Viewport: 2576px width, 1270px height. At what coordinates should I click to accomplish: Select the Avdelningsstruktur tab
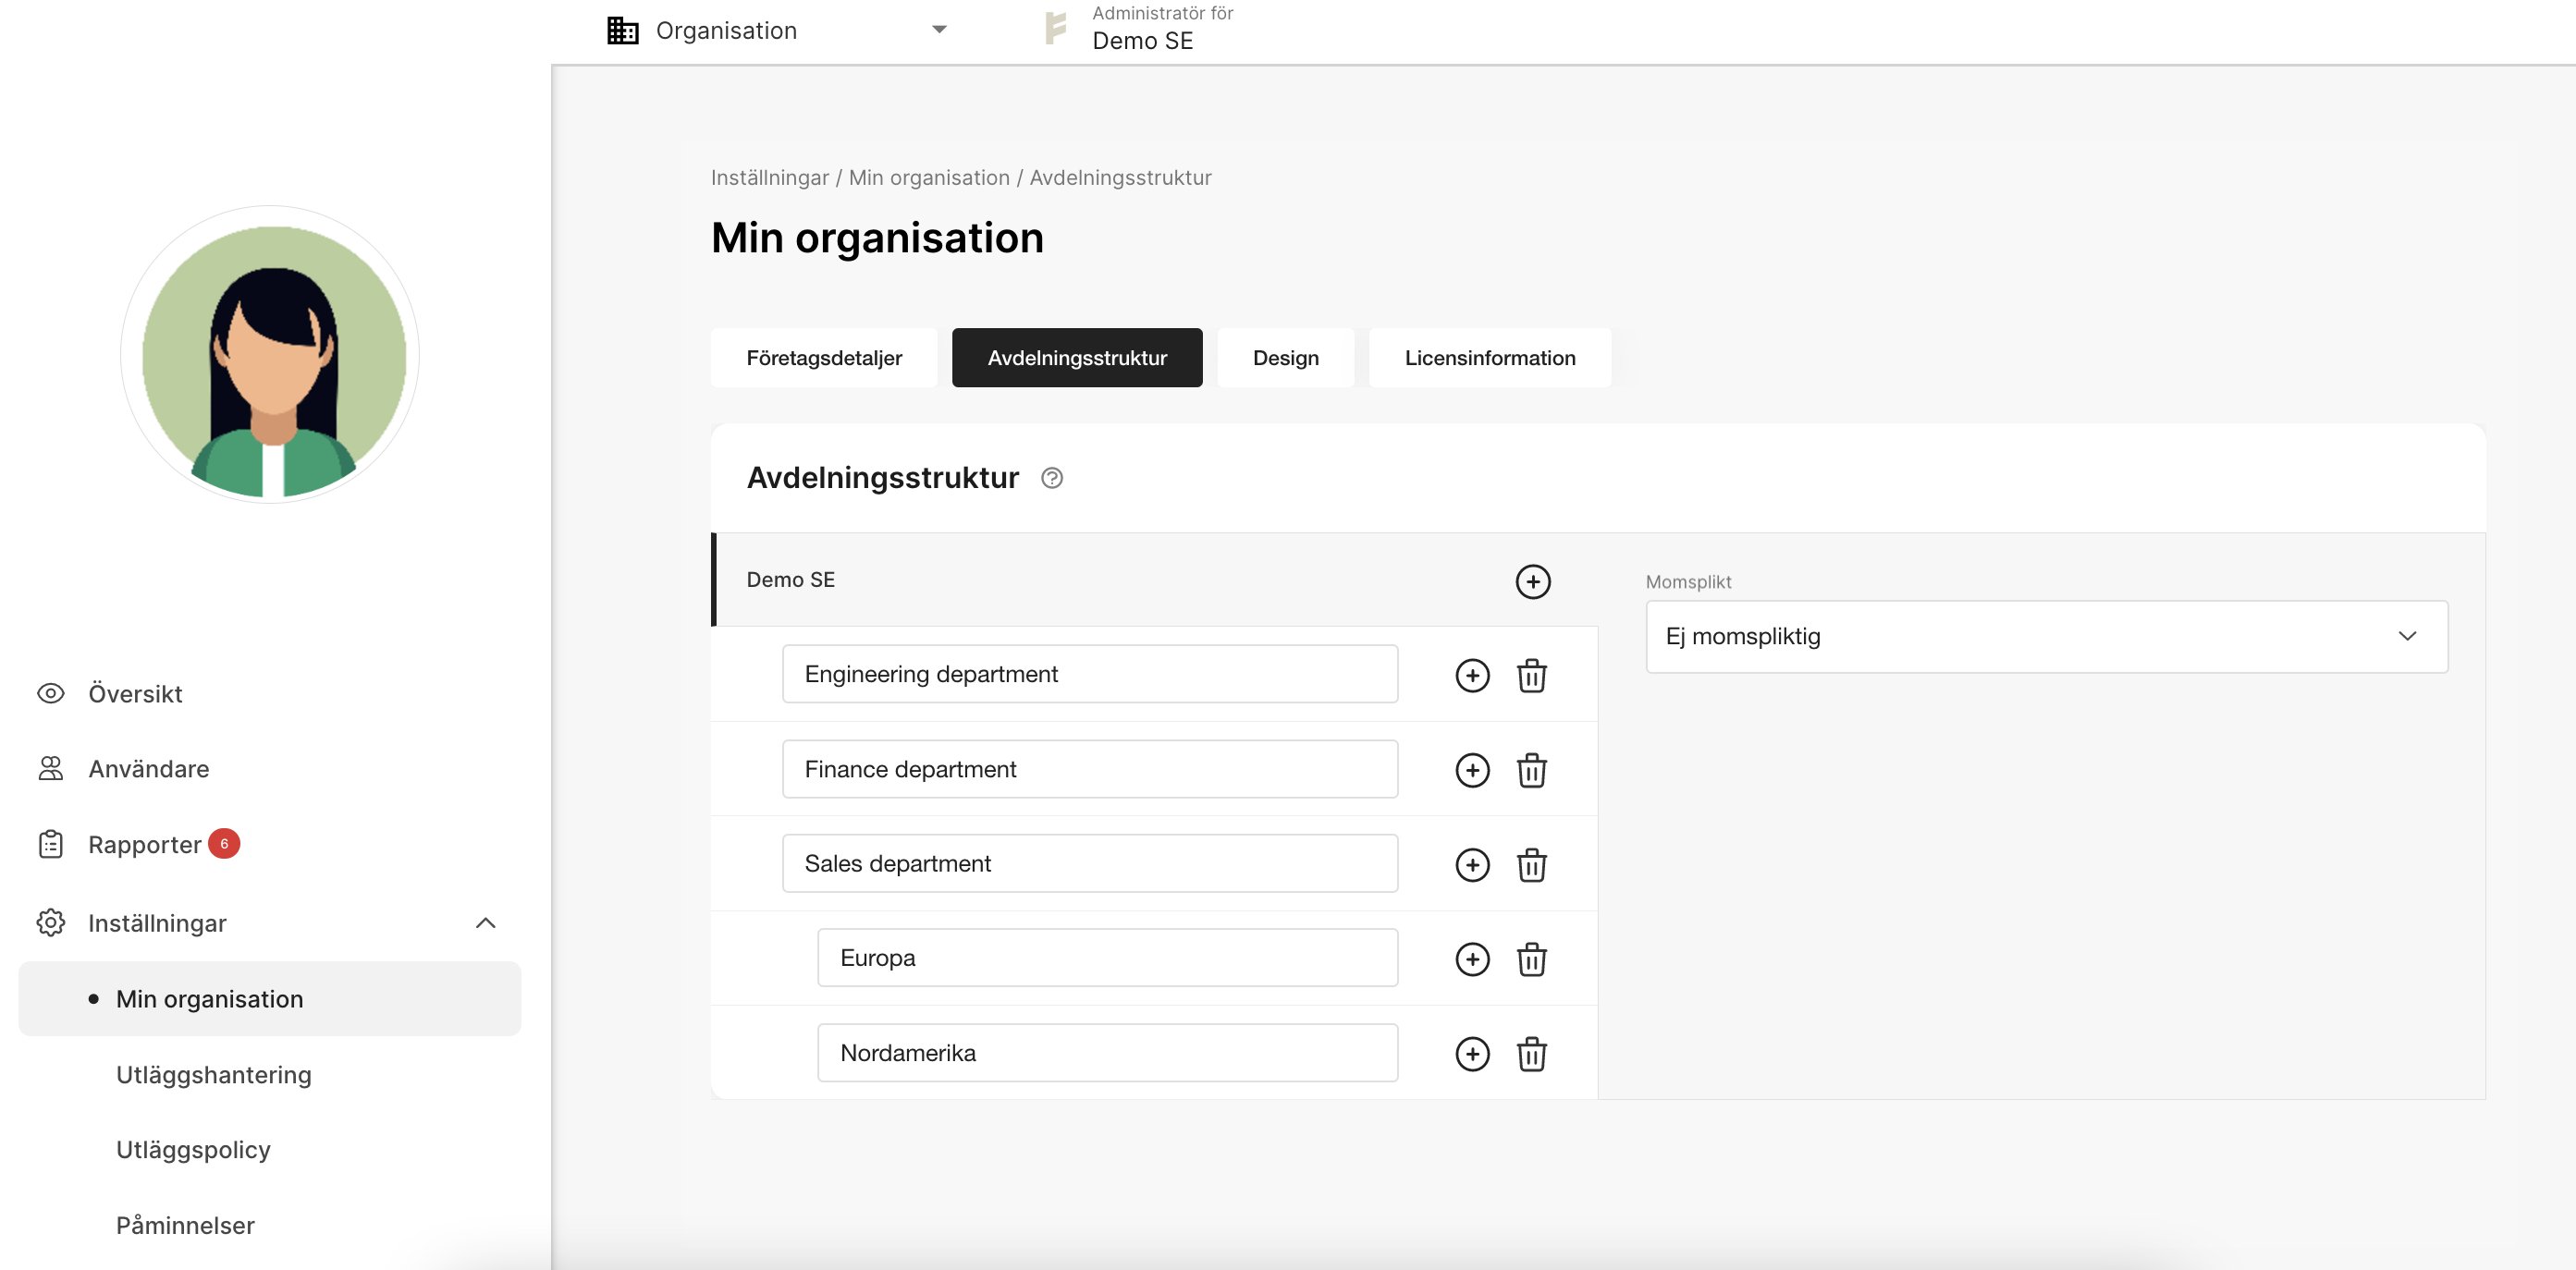tap(1076, 357)
